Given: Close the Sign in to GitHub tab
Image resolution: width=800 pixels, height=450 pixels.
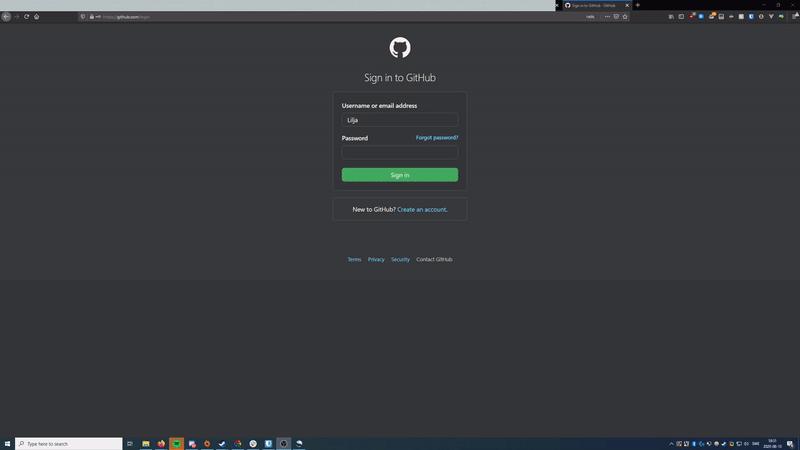Looking at the screenshot, I should tap(627, 6).
